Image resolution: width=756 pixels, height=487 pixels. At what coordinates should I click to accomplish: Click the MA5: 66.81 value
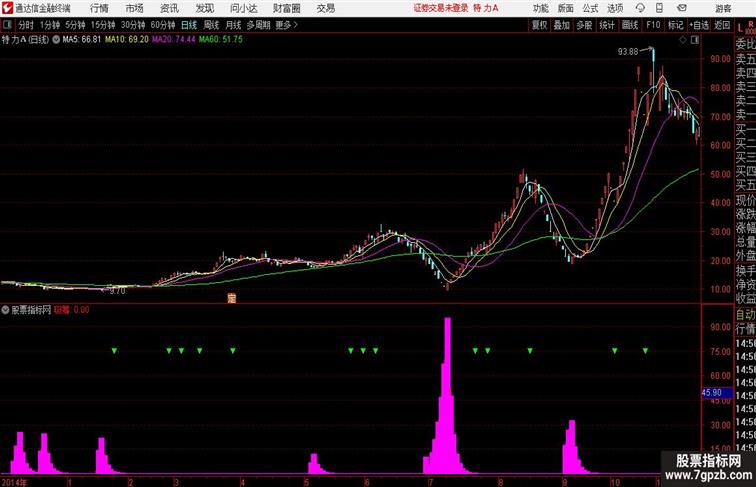click(81, 40)
